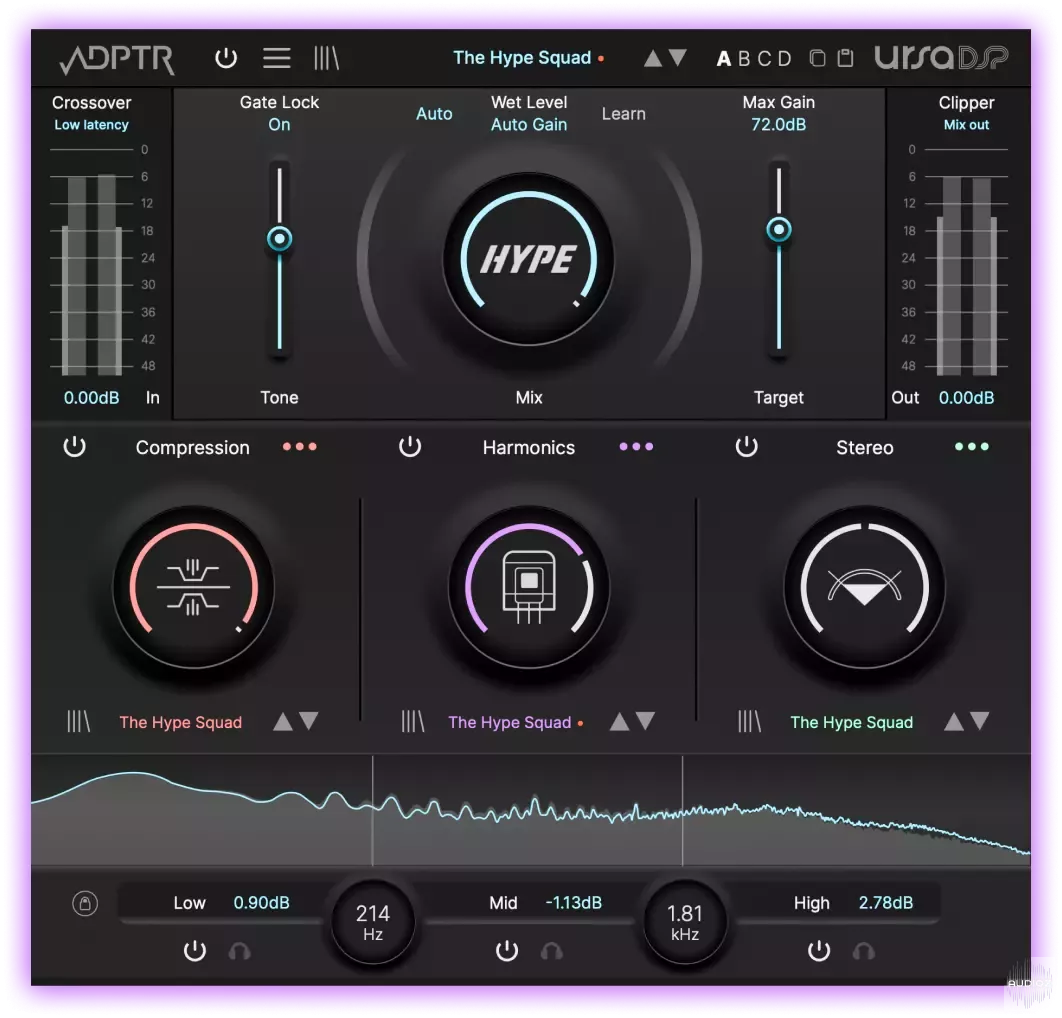The image size is (1062, 1018).
Task: Click the ADPTR logo
Action: (x=117, y=60)
